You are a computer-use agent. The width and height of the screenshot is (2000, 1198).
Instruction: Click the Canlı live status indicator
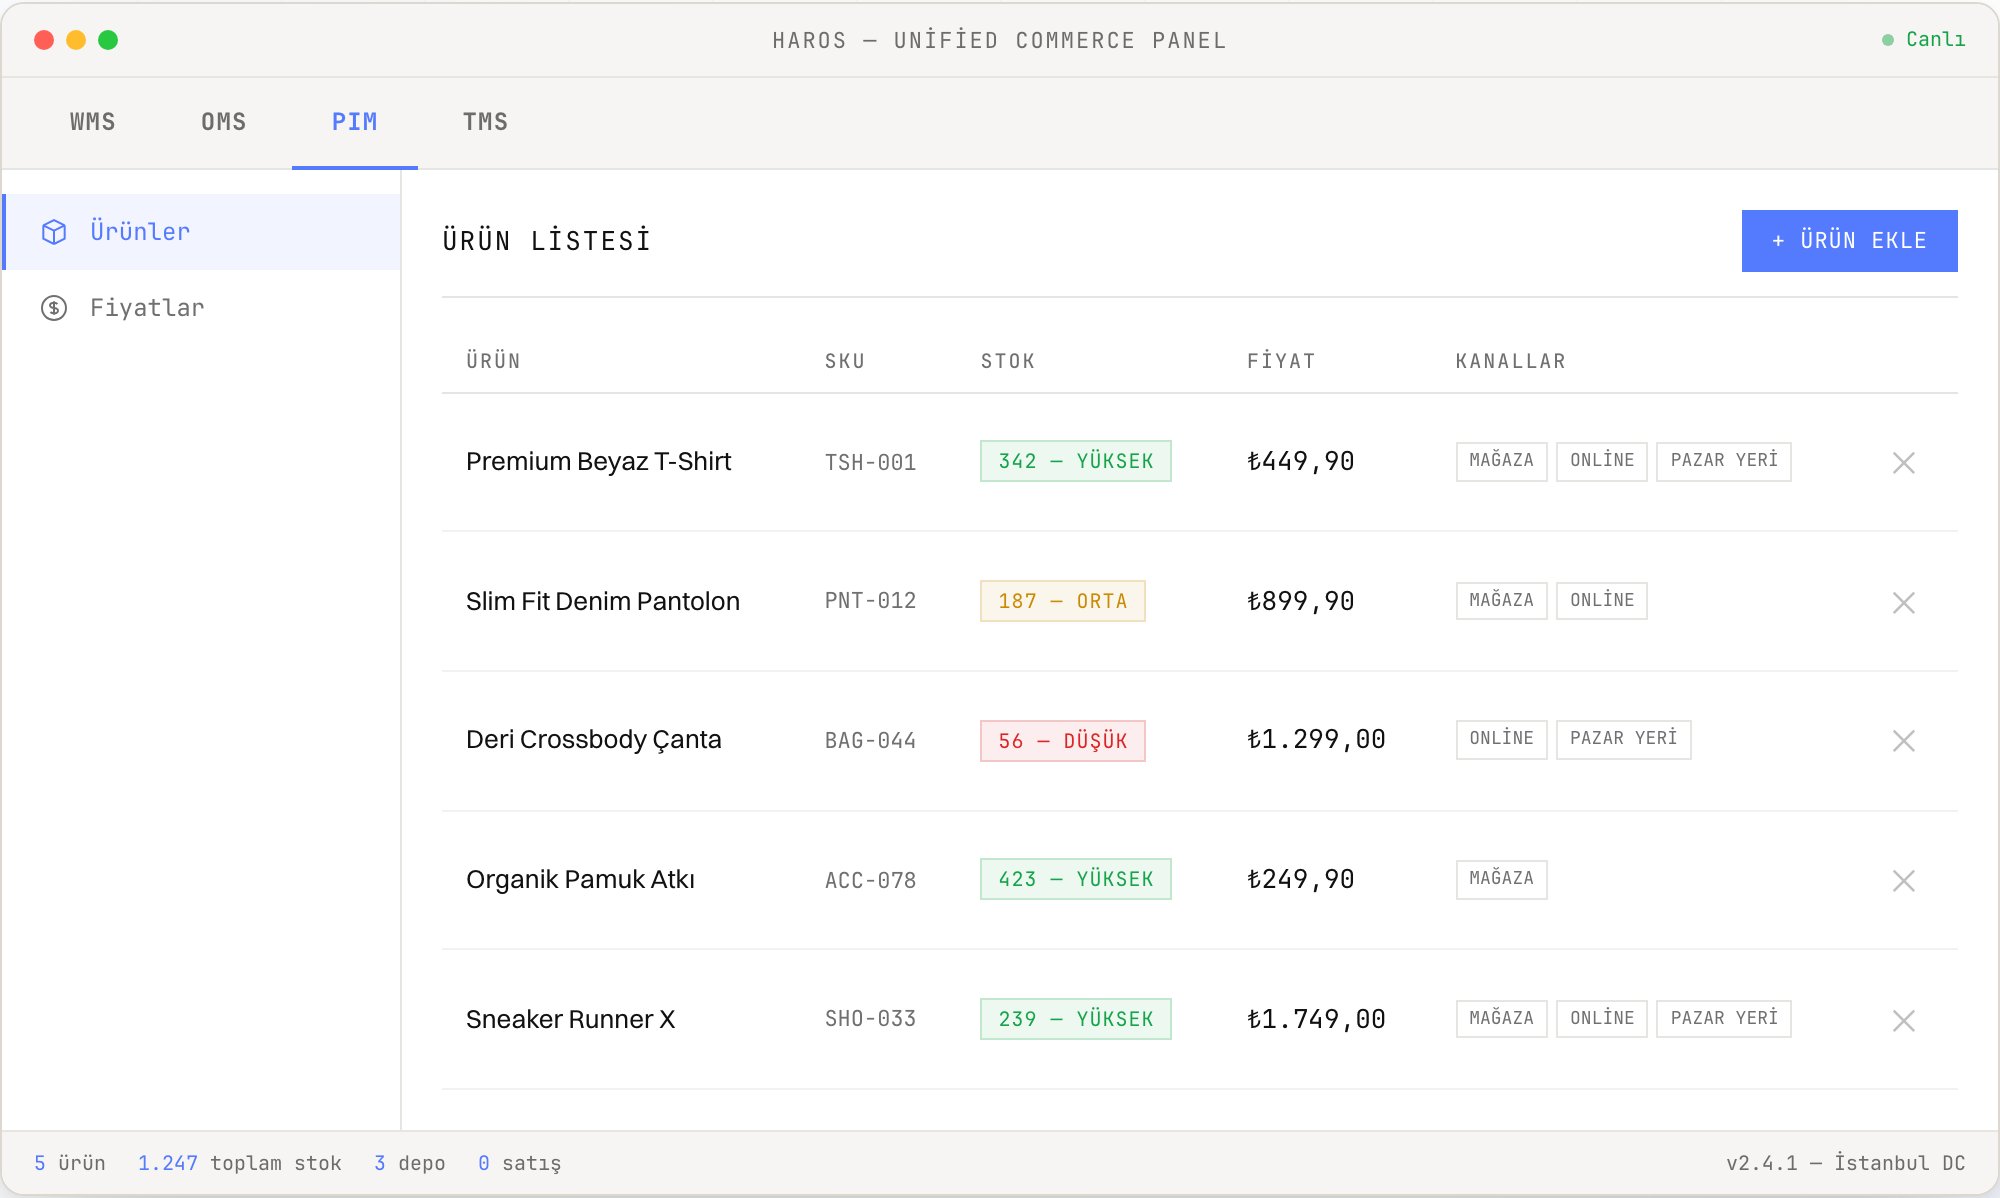(1923, 39)
